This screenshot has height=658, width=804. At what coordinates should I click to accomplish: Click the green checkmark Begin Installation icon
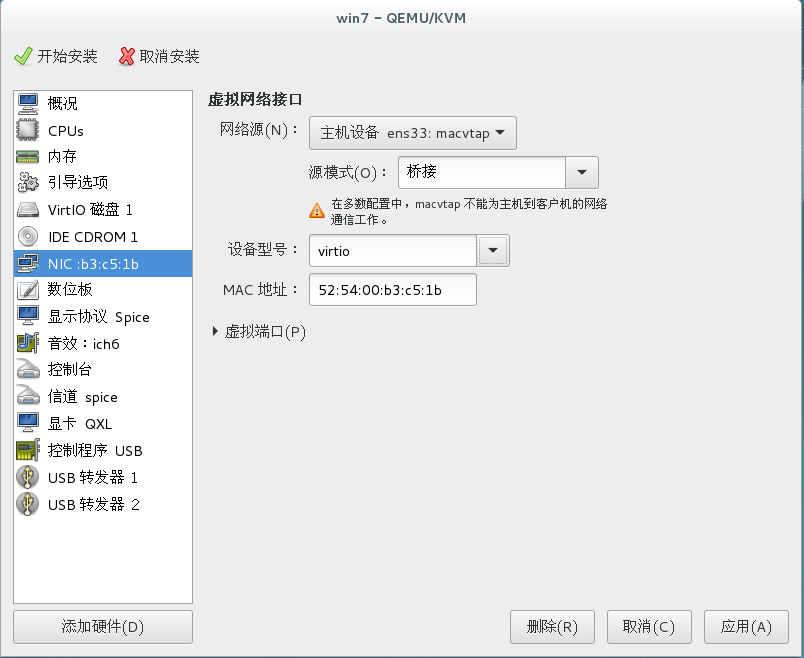pyautogui.click(x=23, y=56)
